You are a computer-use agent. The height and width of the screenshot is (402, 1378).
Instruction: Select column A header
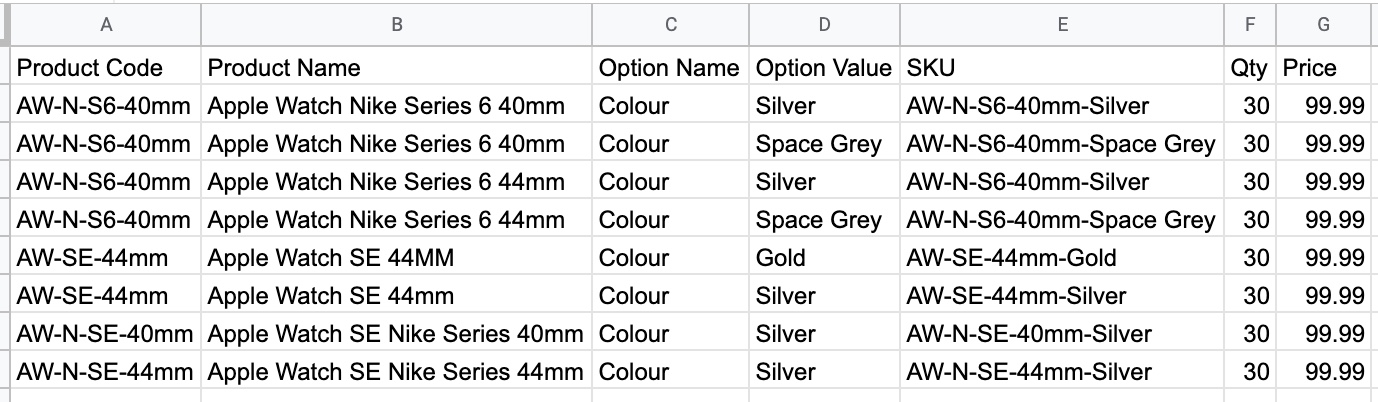coord(106,25)
